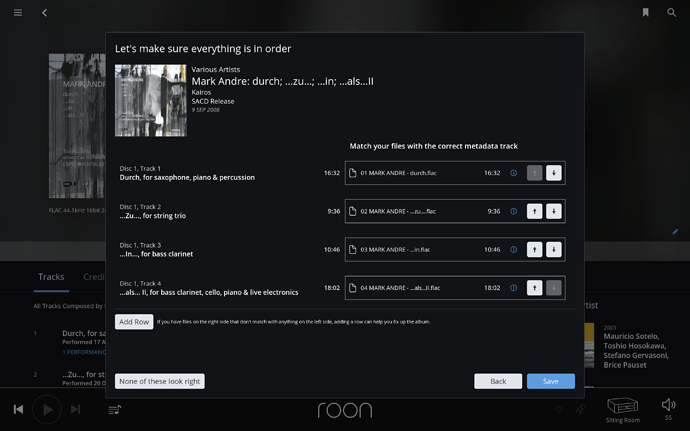Skip to previous track
The width and height of the screenshot is (690, 431).
(18, 409)
